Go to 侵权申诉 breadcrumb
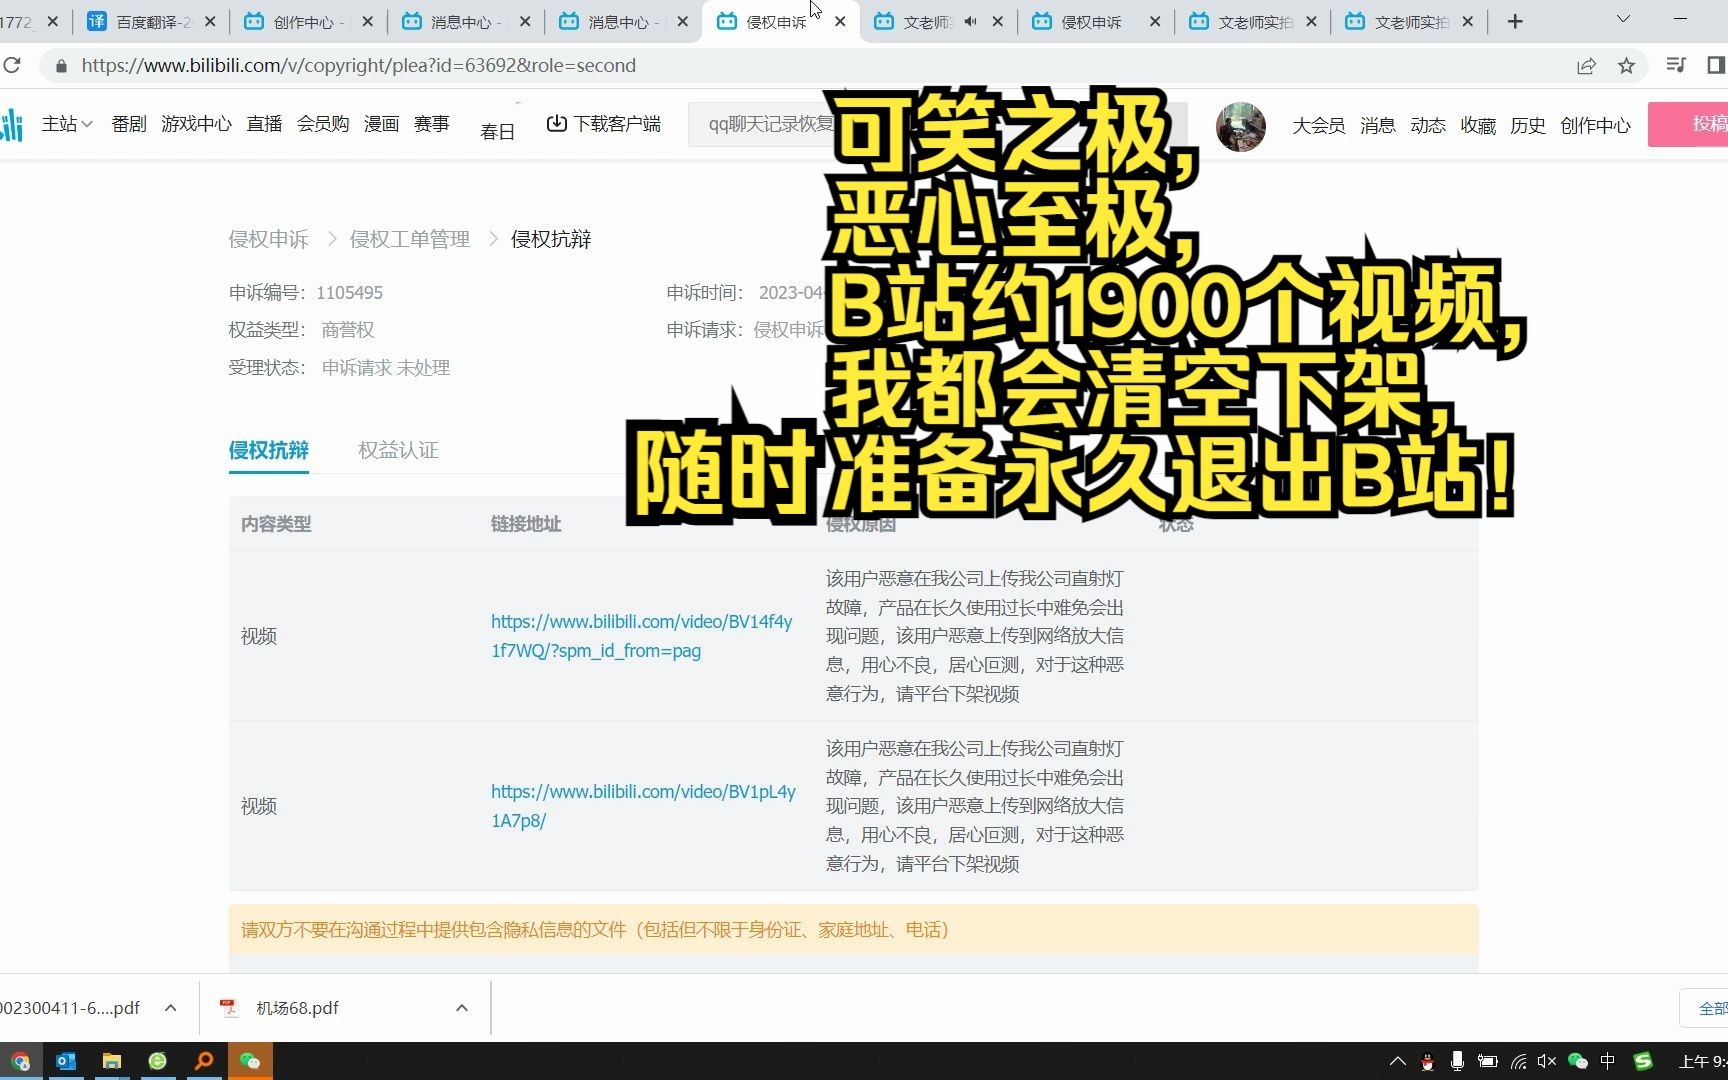1728x1080 pixels. point(268,239)
